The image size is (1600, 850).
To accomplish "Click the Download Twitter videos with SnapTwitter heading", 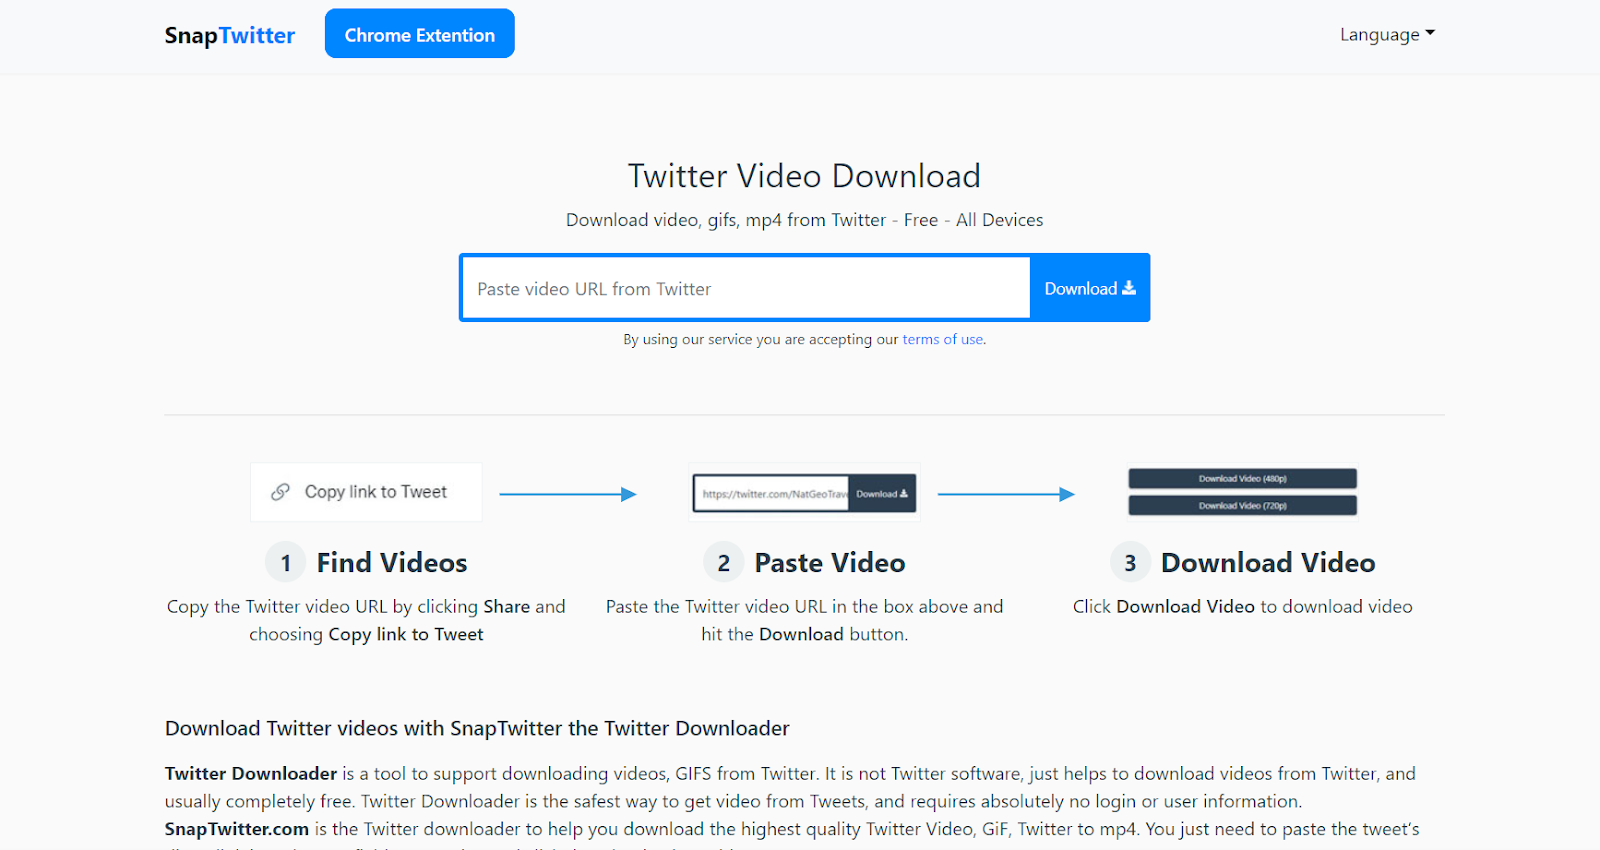I will [477, 728].
